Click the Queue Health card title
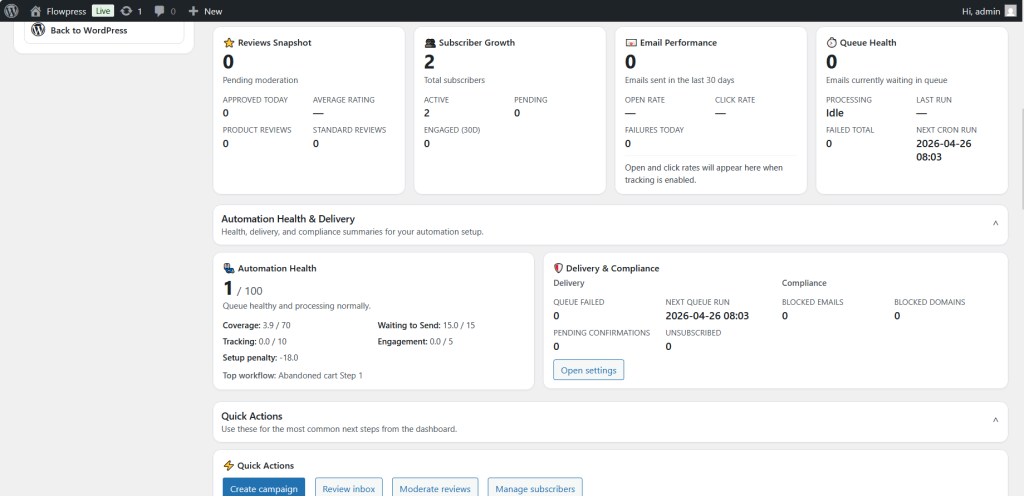This screenshot has height=496, width=1024. (868, 42)
